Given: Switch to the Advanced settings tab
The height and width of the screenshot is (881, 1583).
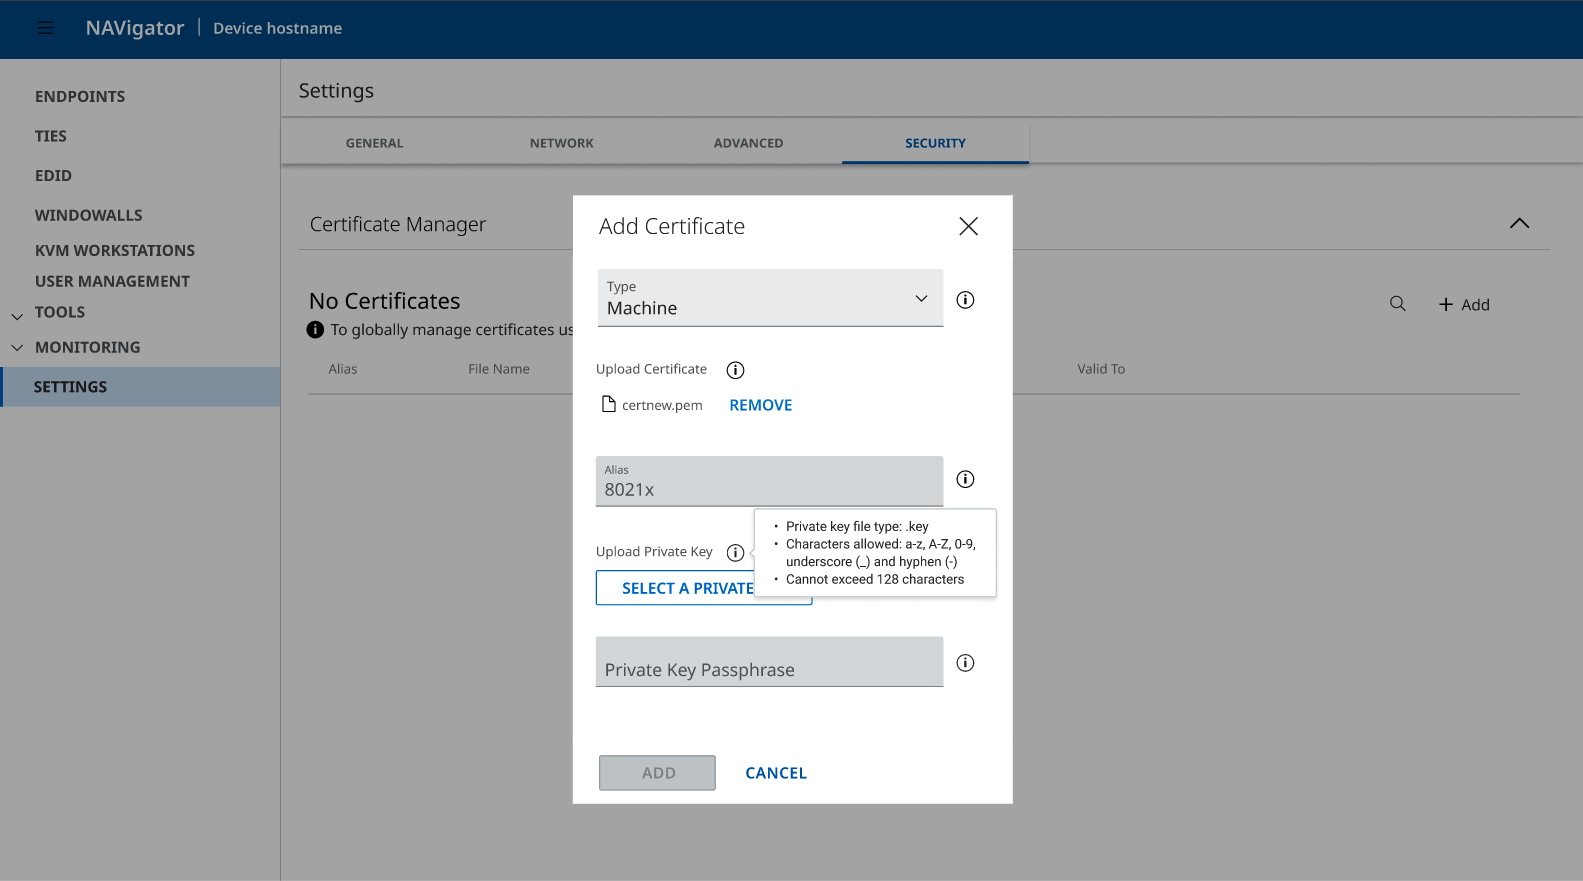Looking at the screenshot, I should tap(748, 143).
